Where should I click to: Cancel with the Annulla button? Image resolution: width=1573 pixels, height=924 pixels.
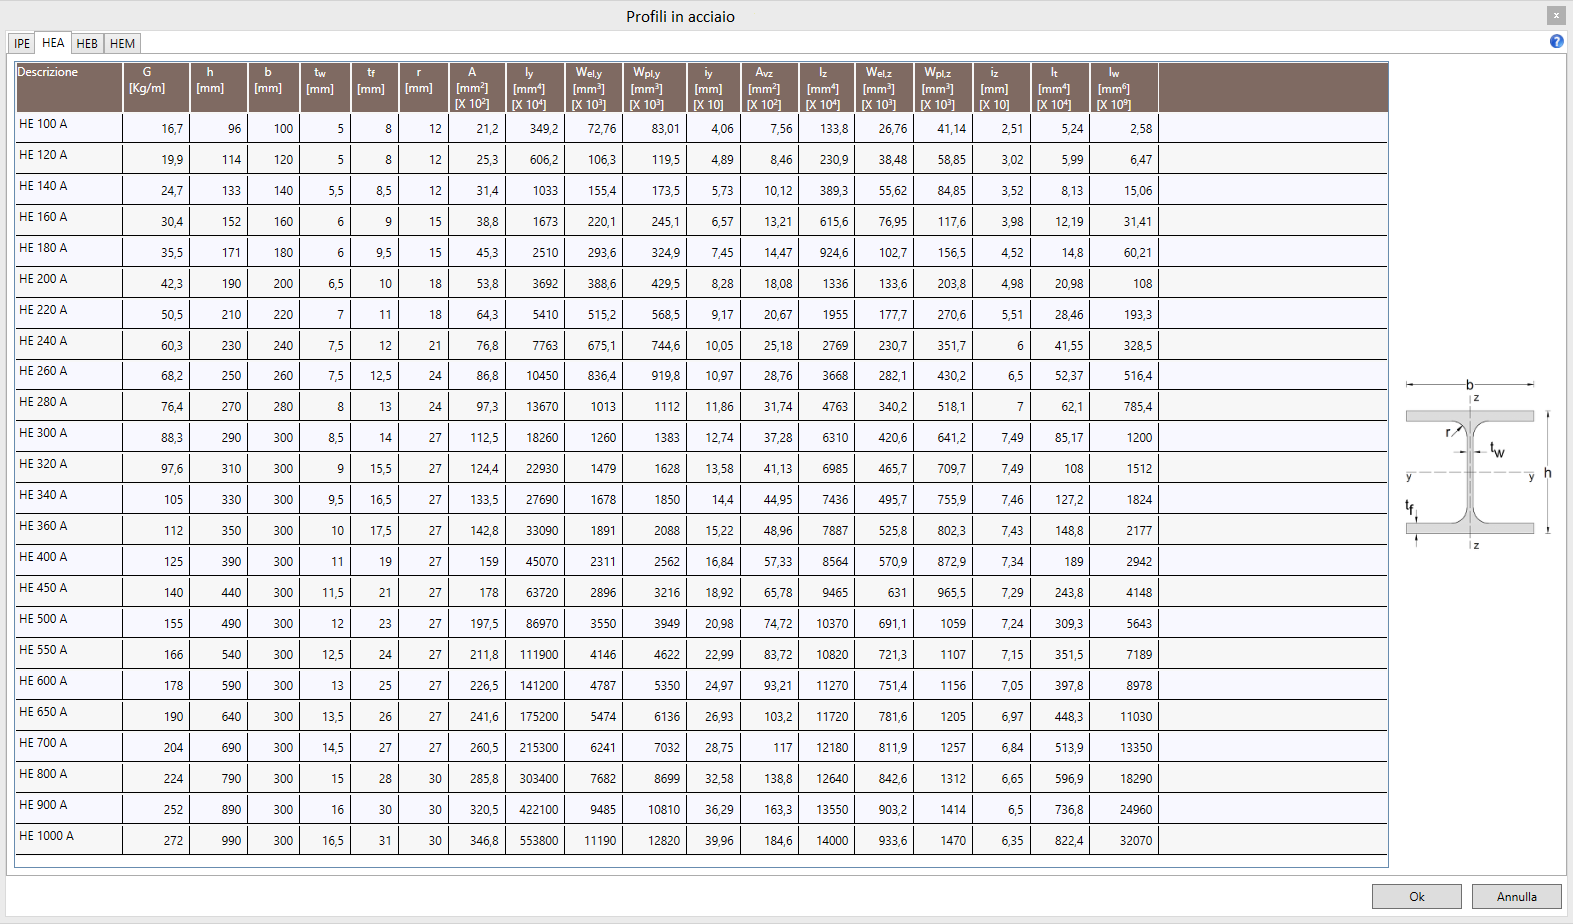click(x=1517, y=896)
